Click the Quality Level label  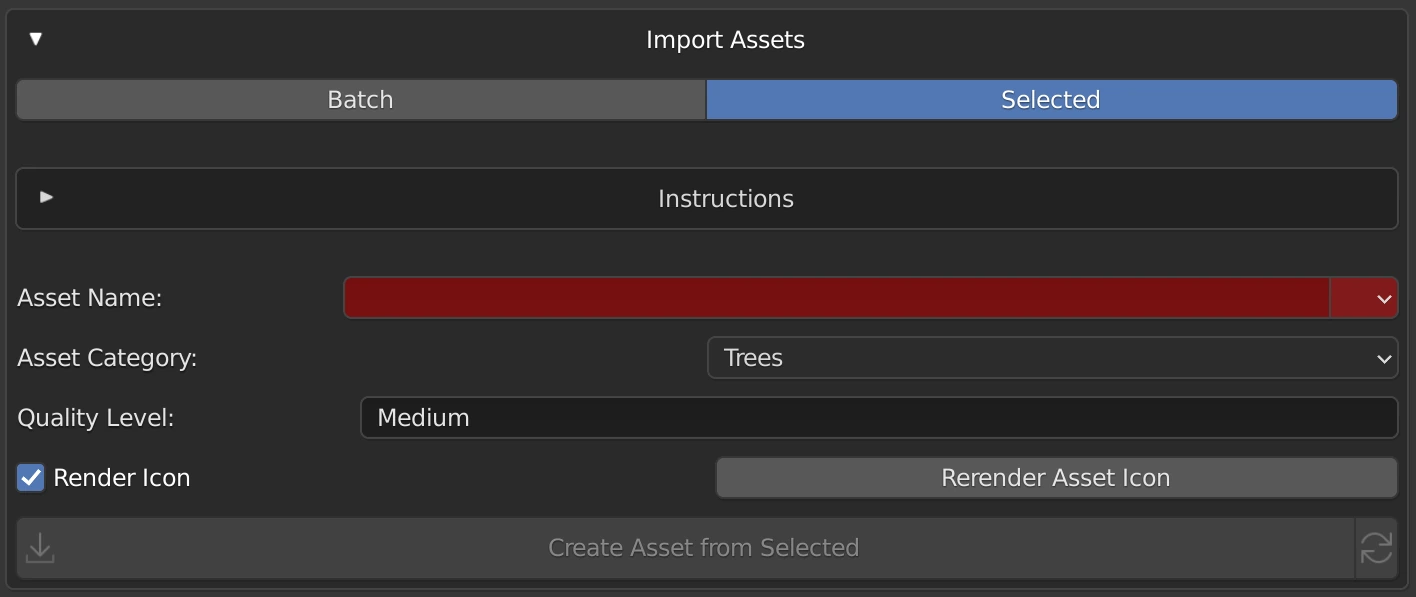coord(96,418)
